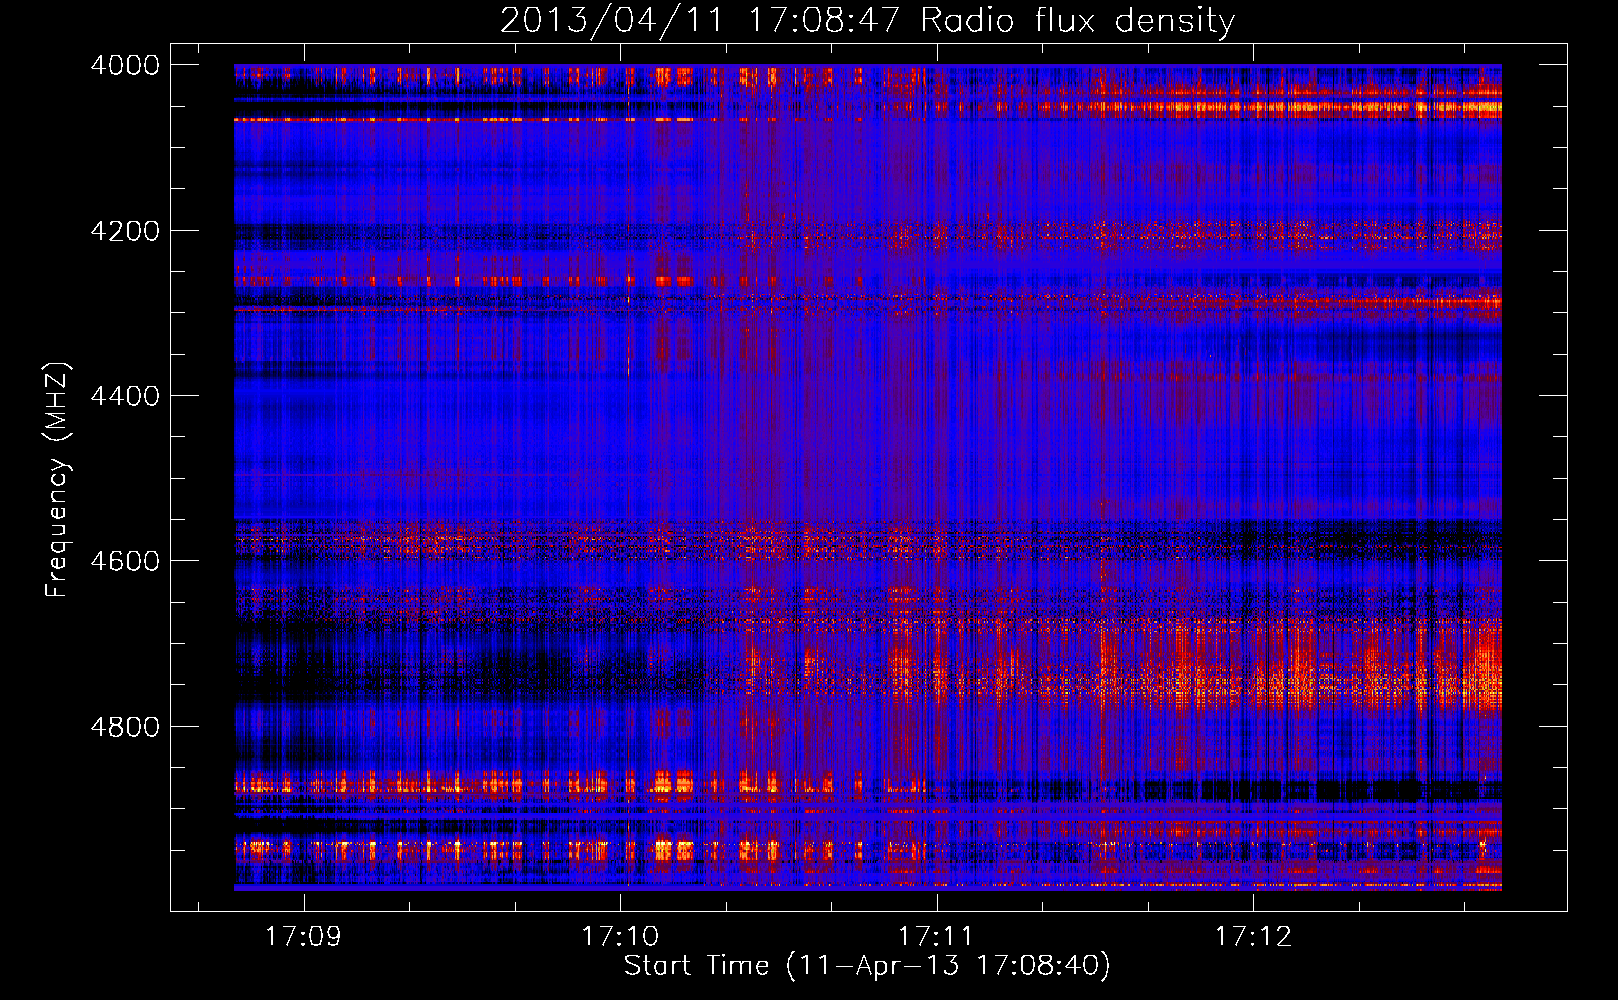1618x1000 pixels.
Task: Click the 17:12 time axis label
Action: click(1253, 936)
